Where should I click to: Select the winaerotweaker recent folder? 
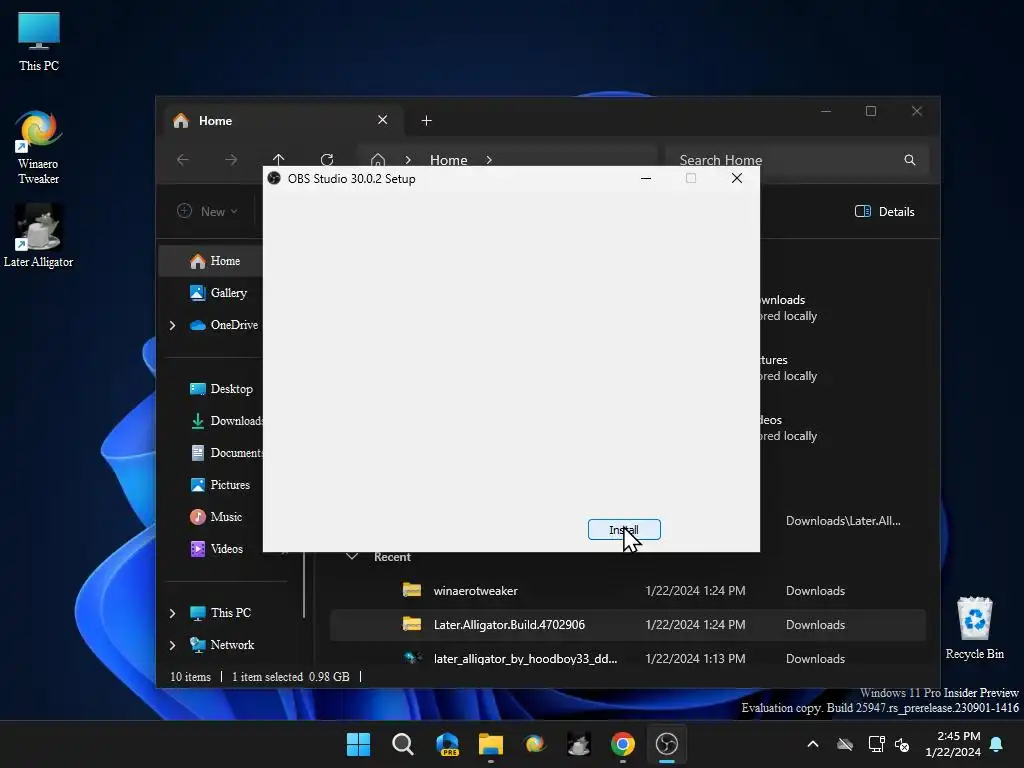627,591
